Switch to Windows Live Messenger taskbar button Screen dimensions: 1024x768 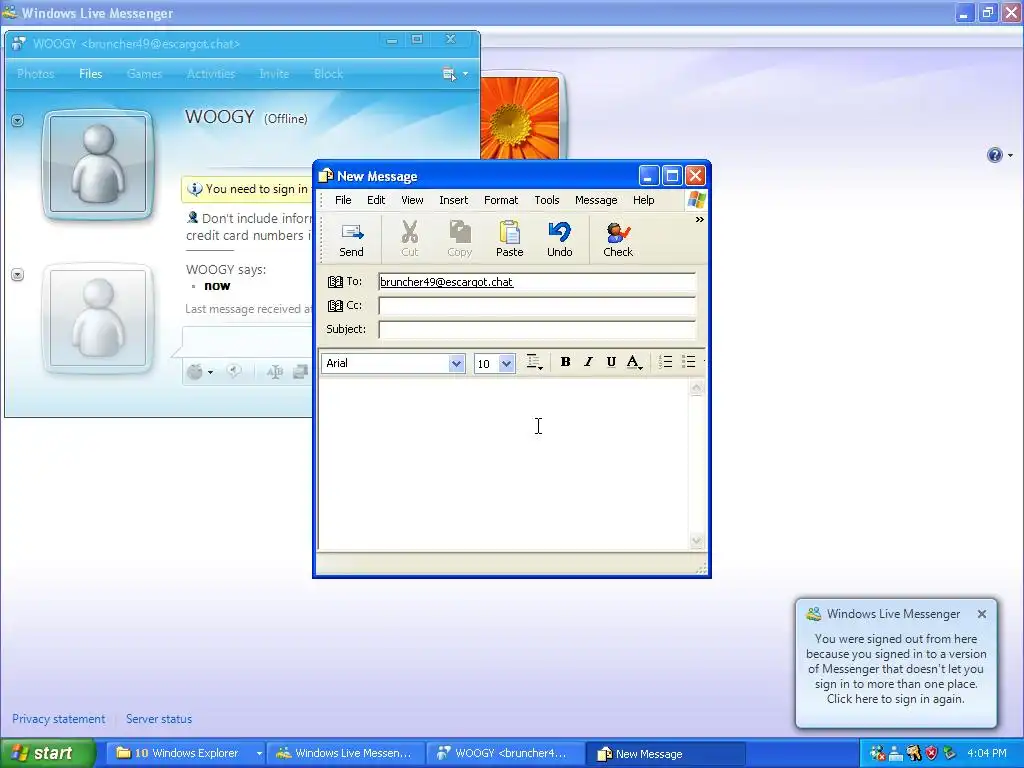(x=345, y=753)
